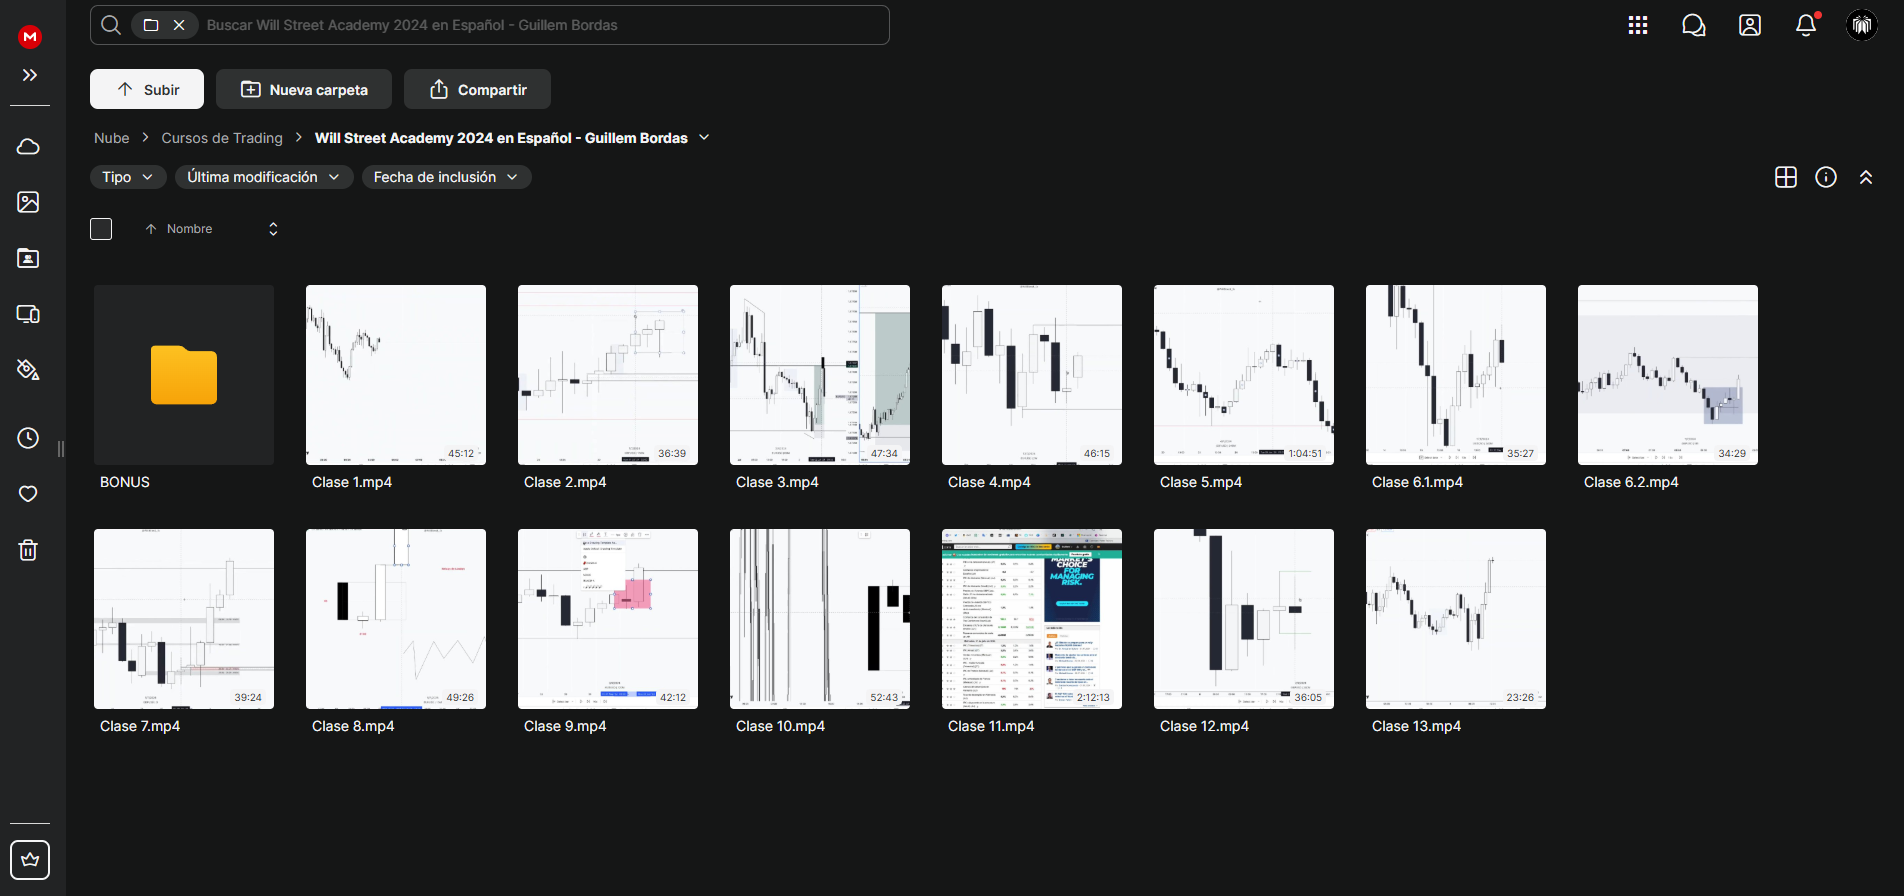The height and width of the screenshot is (896, 1904).
Task: Select Clase 2.mp4 thumbnail
Action: click(608, 375)
